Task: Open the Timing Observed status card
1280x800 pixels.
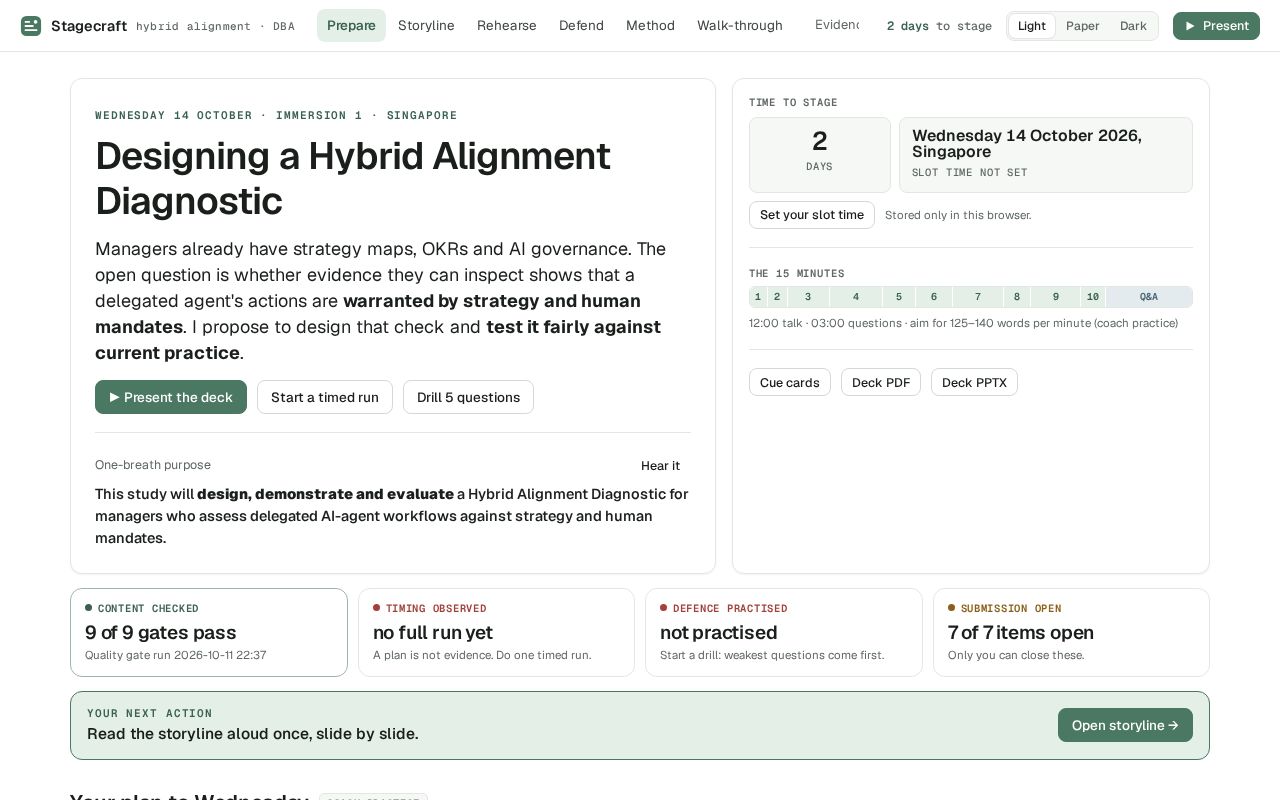Action: [496, 632]
